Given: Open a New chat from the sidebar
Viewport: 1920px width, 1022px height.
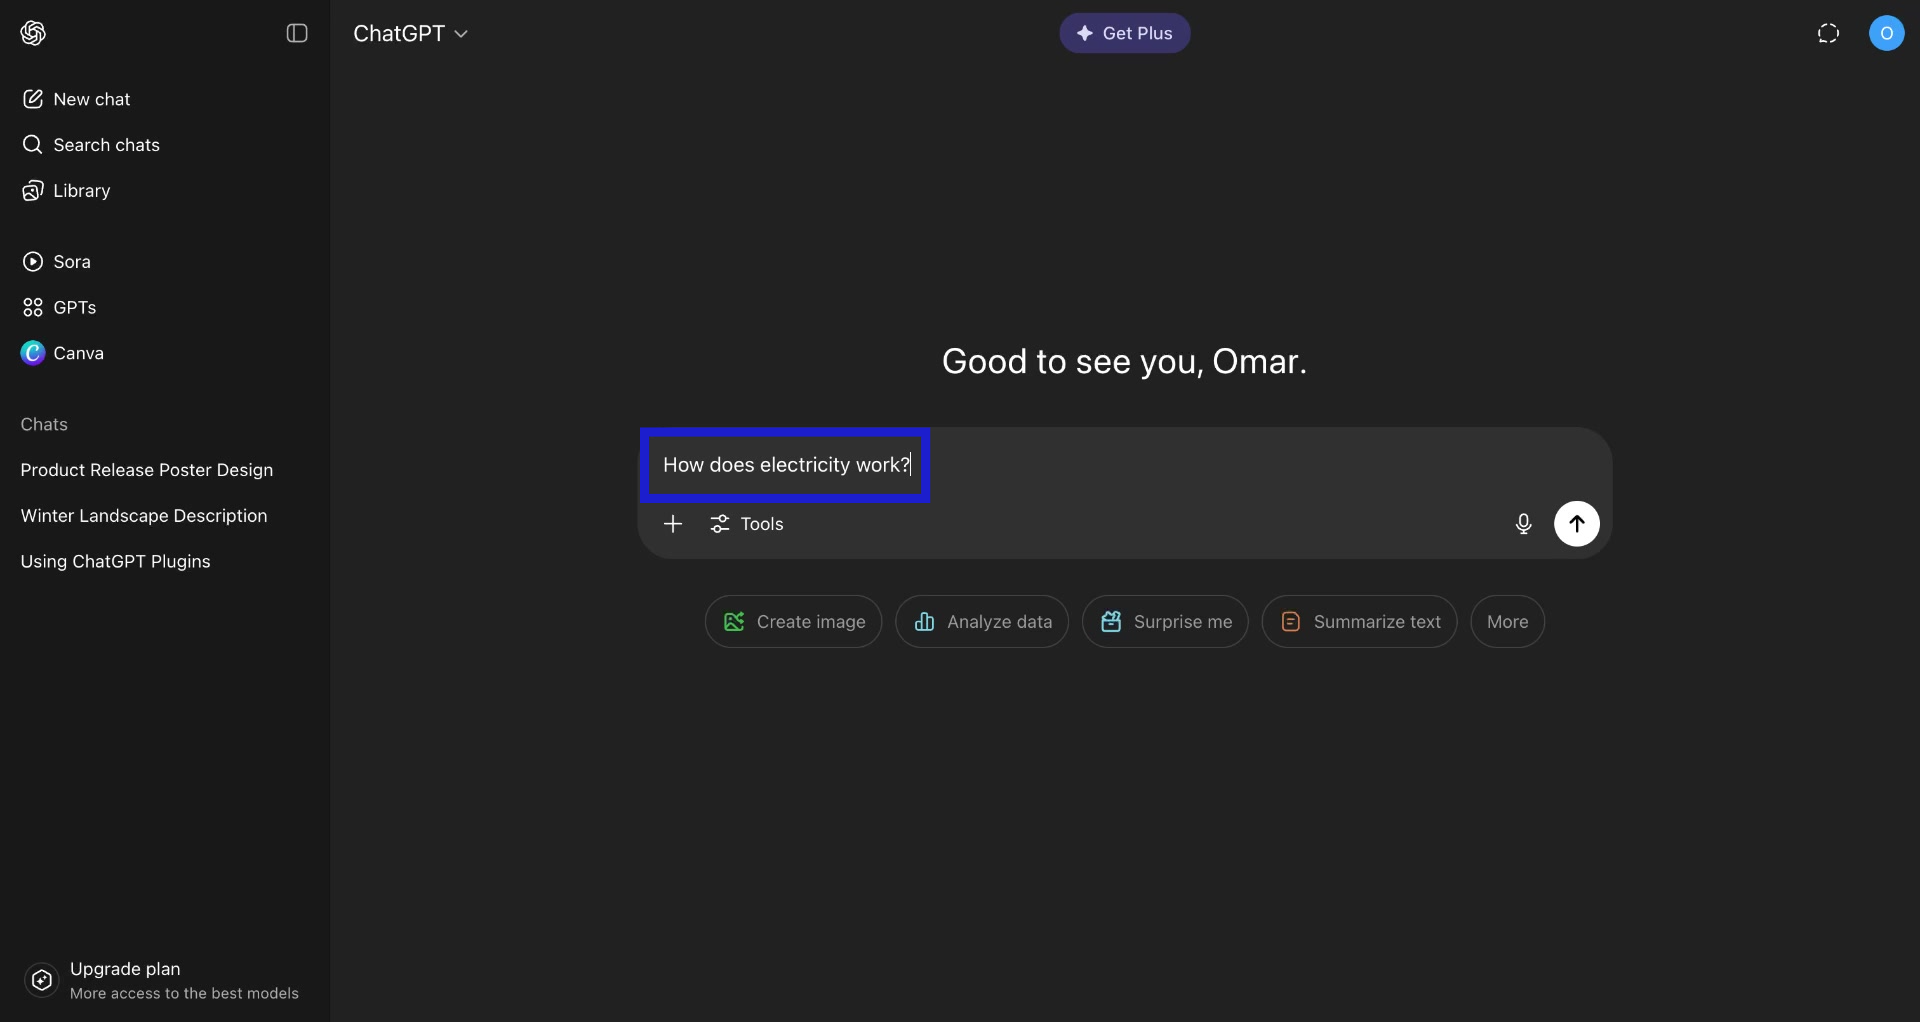Looking at the screenshot, I should (x=91, y=98).
